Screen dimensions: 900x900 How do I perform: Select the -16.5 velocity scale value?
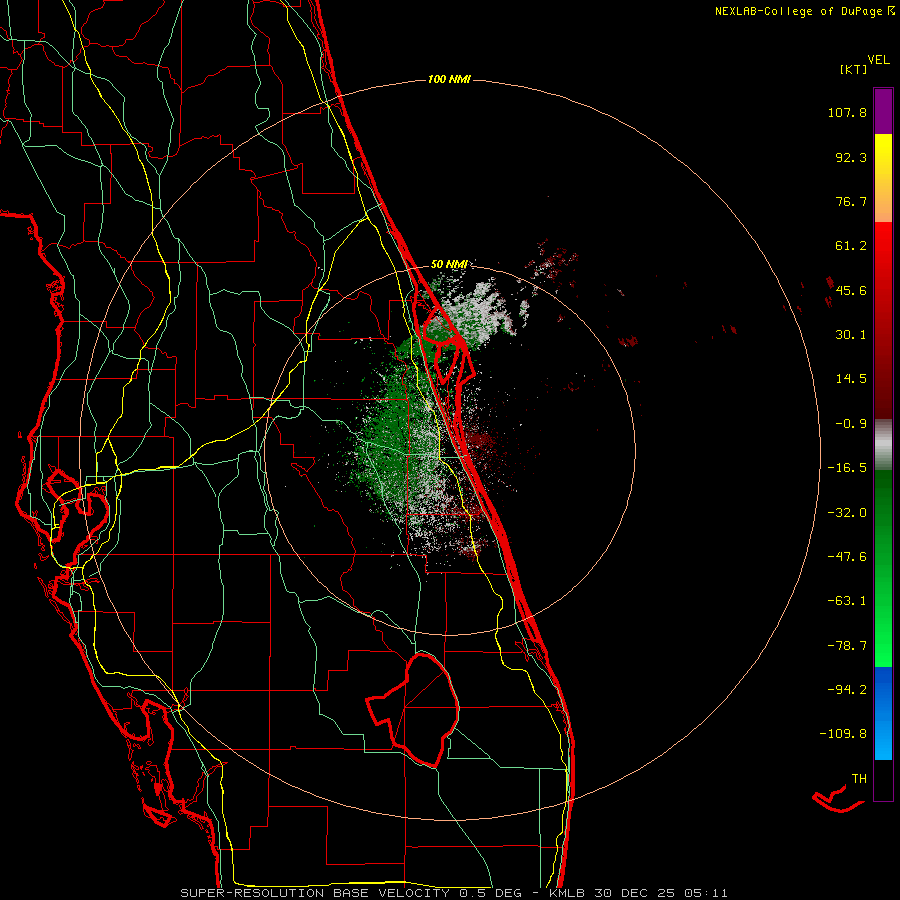[847, 468]
